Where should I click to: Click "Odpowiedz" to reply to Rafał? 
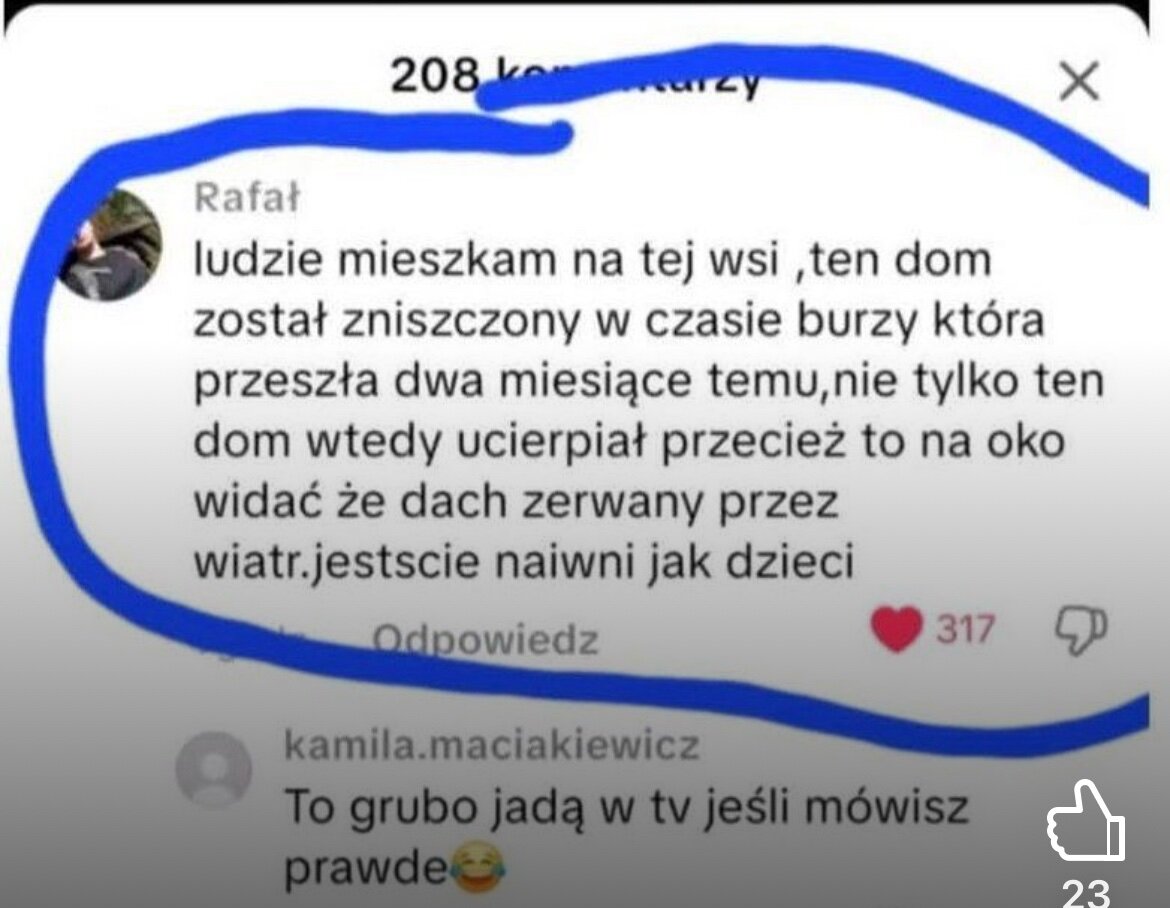485,640
